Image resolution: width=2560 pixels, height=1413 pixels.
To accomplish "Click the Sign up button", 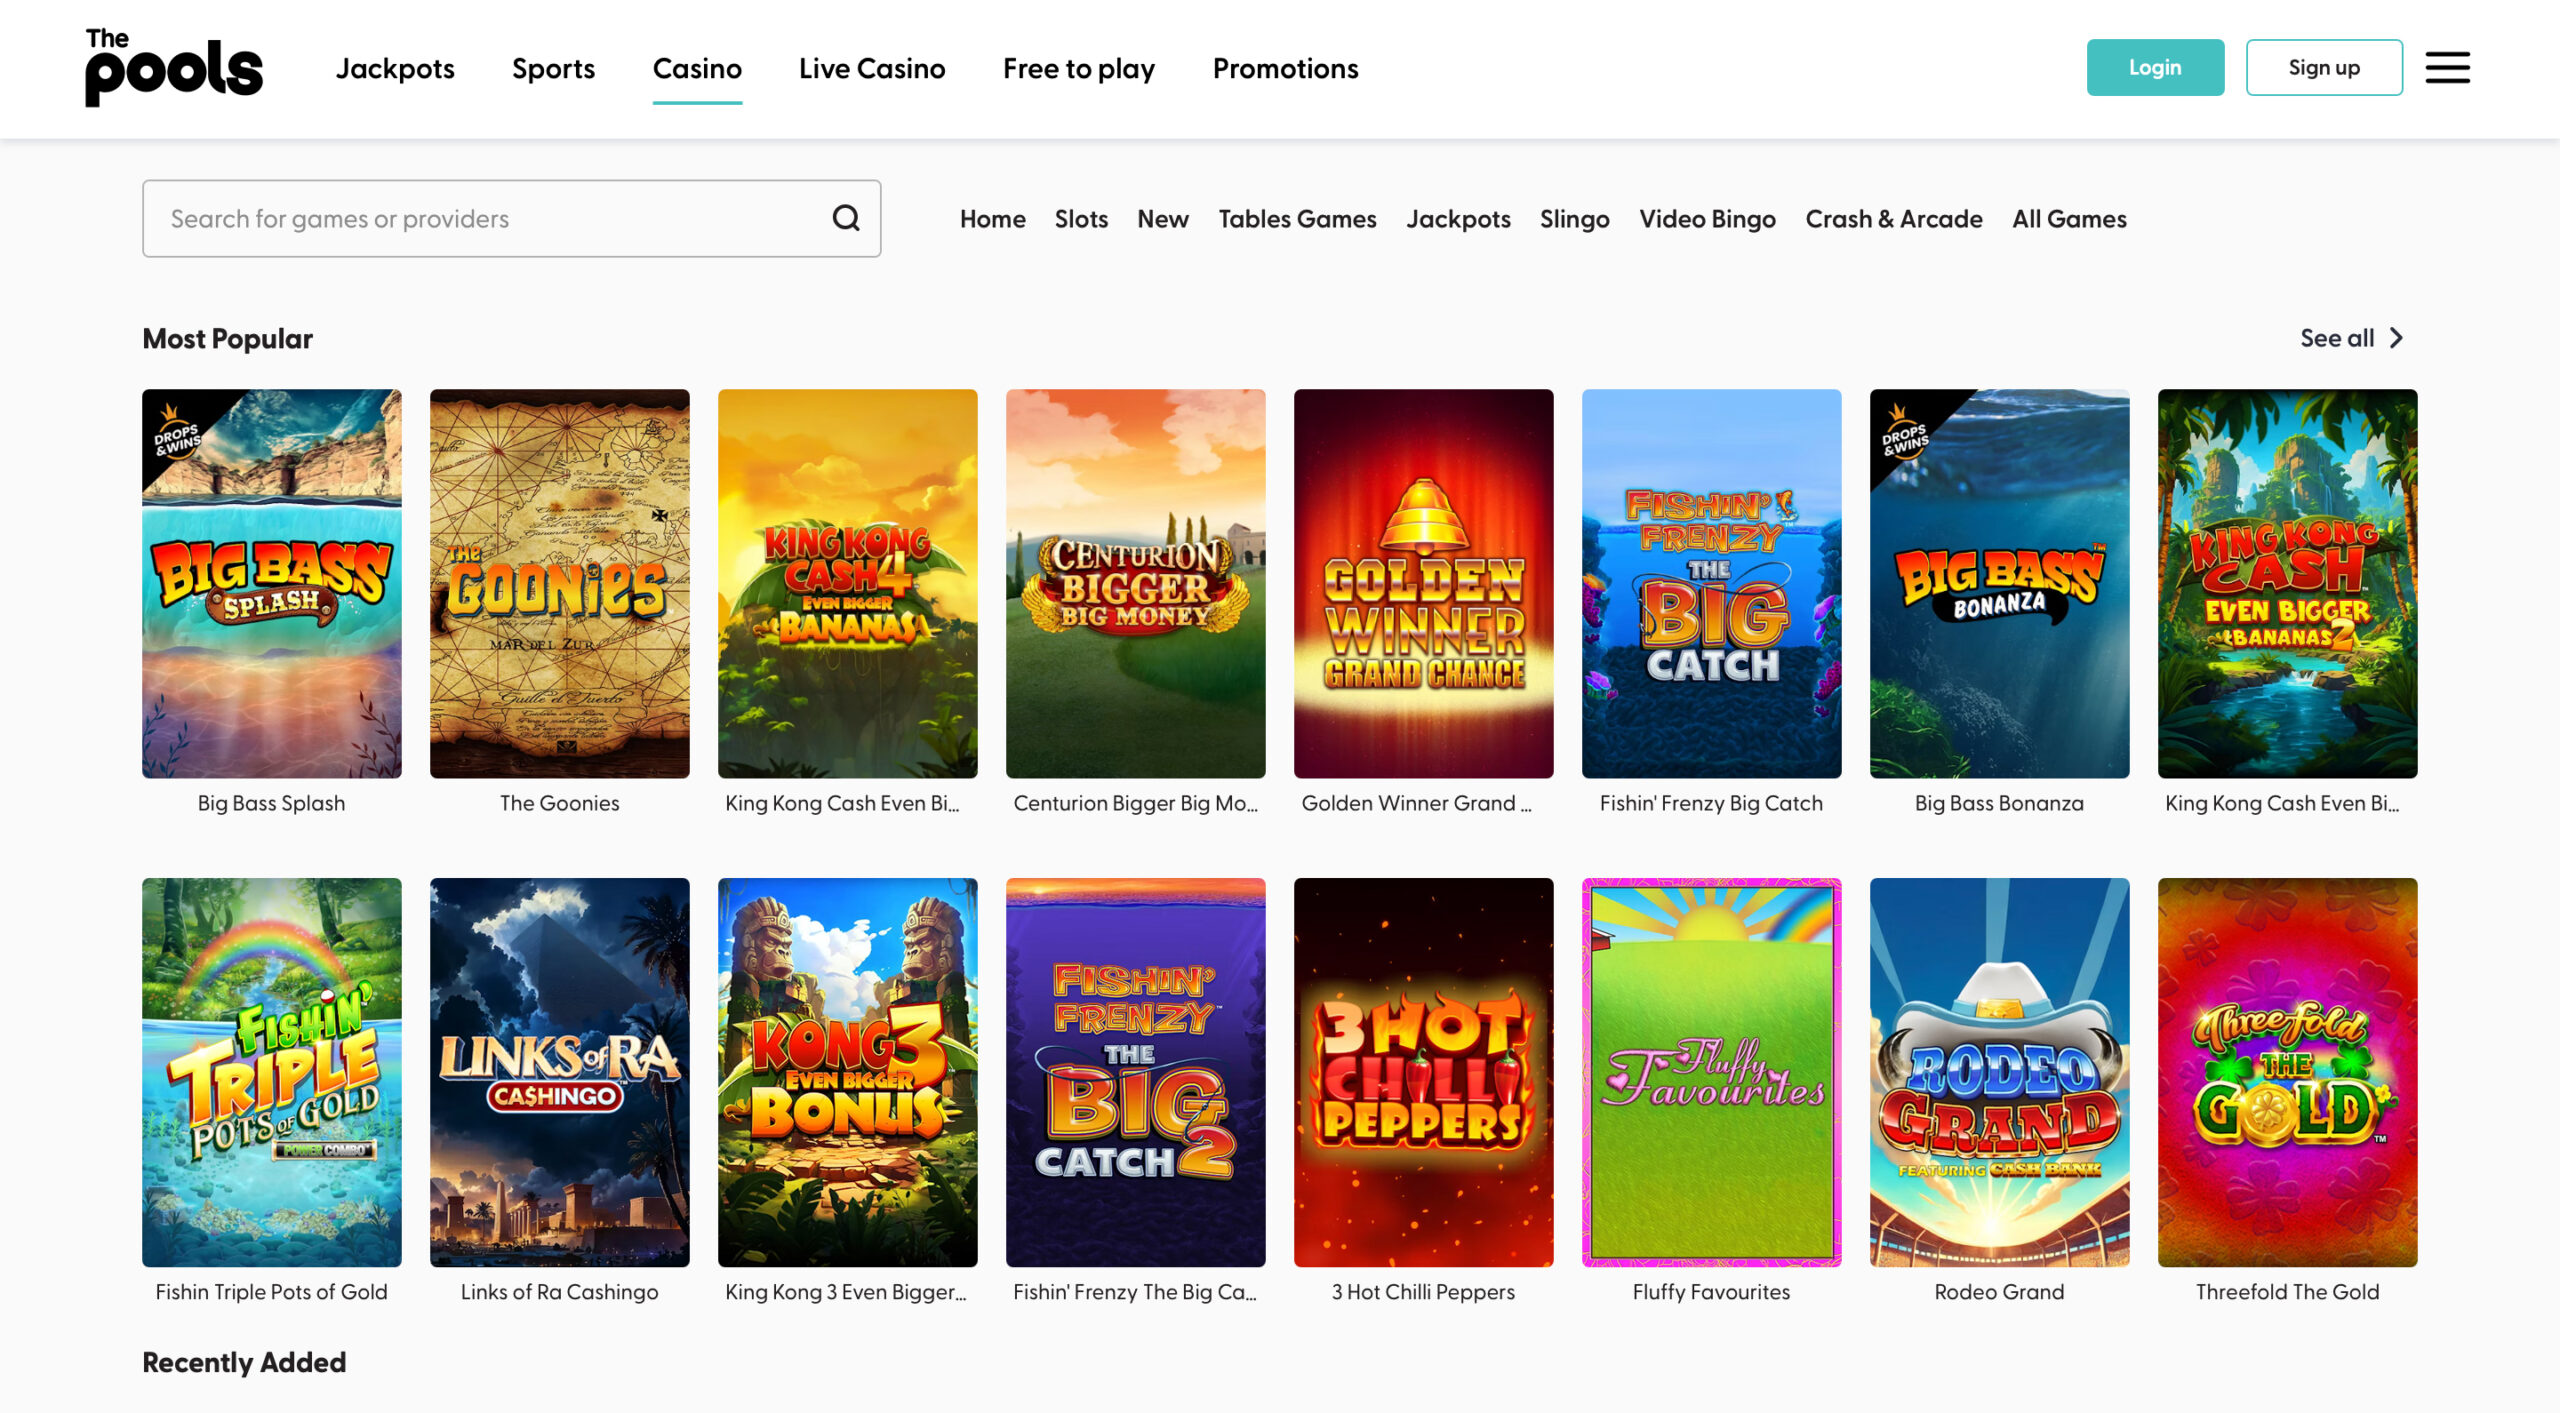I will 2324,67.
